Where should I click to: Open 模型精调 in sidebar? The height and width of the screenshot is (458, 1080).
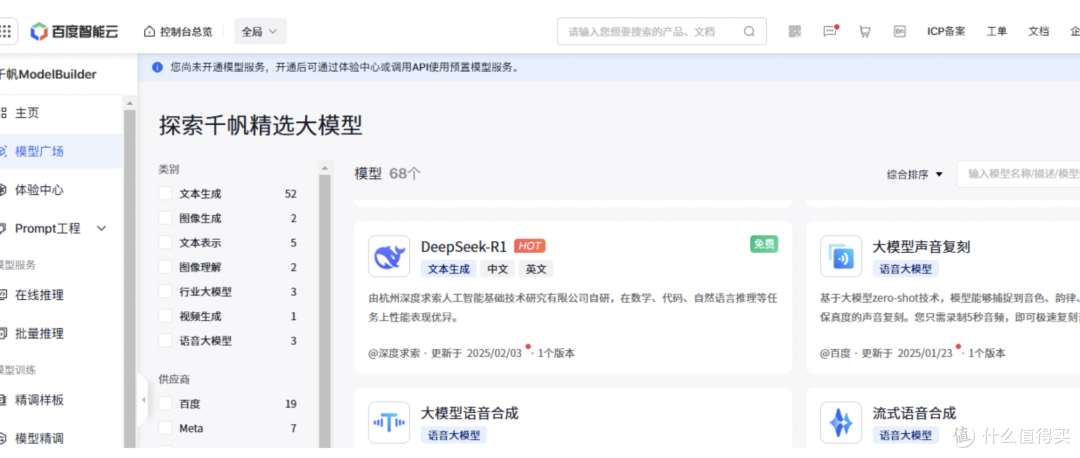pyautogui.click(x=39, y=439)
